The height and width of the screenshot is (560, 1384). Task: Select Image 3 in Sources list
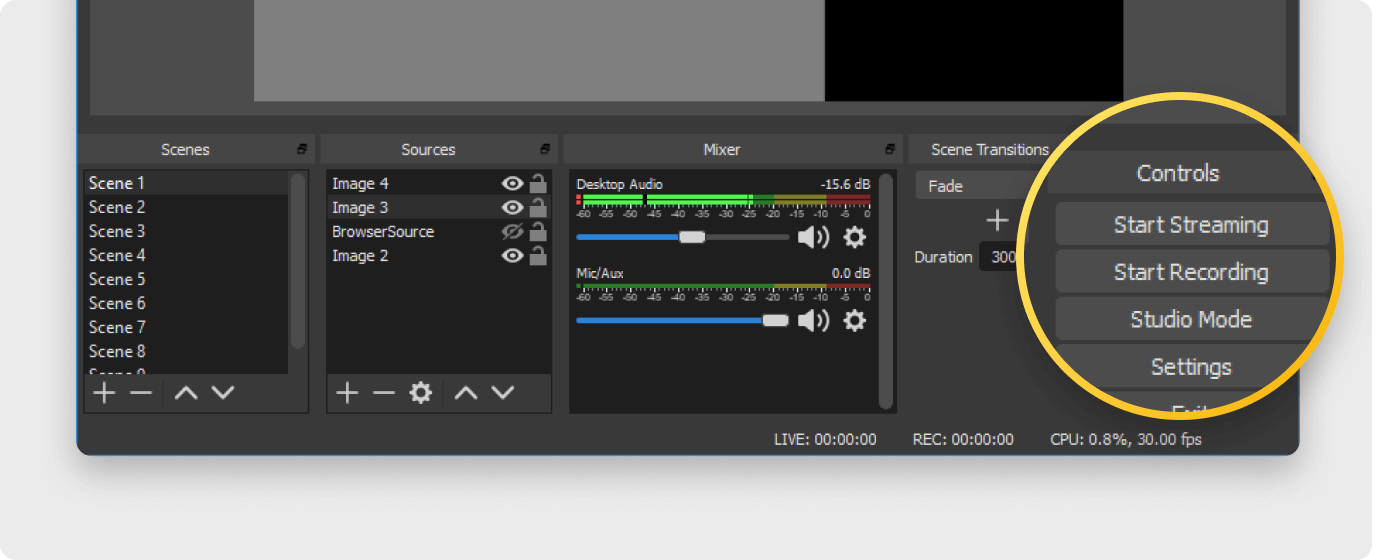[360, 208]
